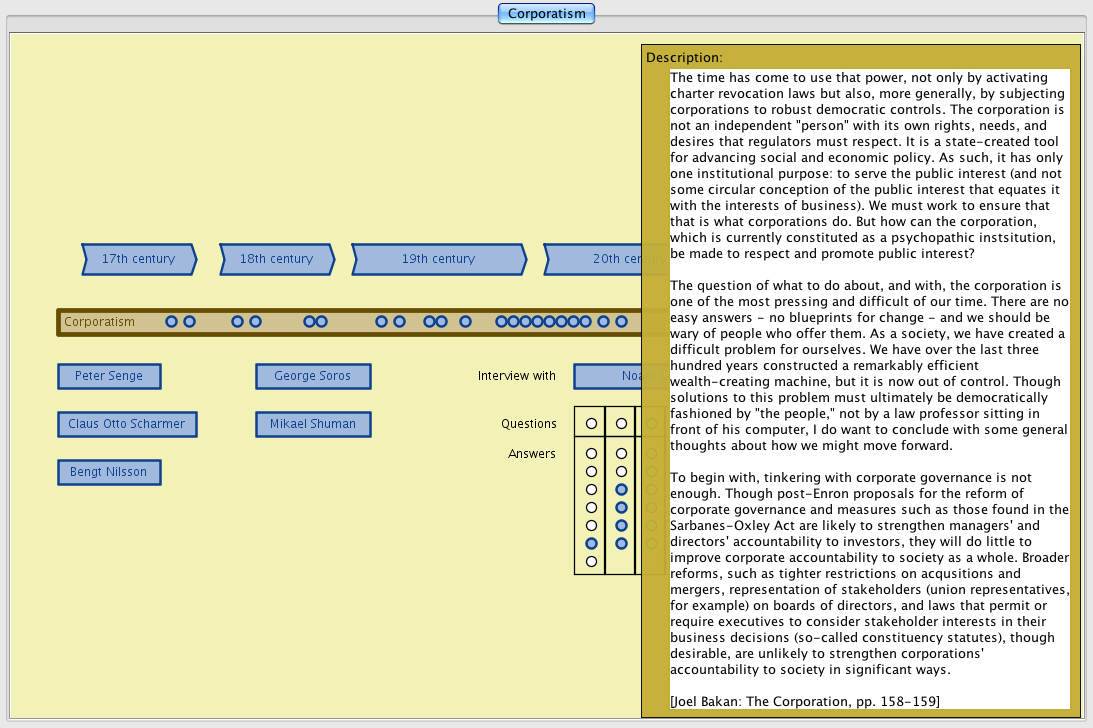Open George Soros's entry
Image resolution: width=1093 pixels, height=728 pixels.
pos(313,376)
